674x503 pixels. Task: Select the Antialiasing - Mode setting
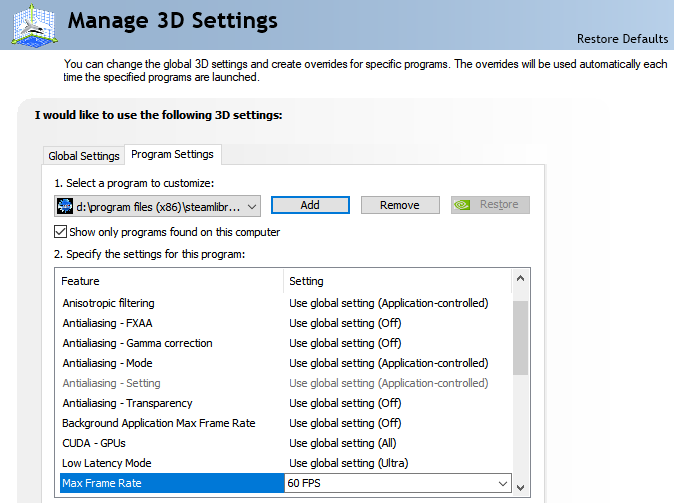click(107, 363)
